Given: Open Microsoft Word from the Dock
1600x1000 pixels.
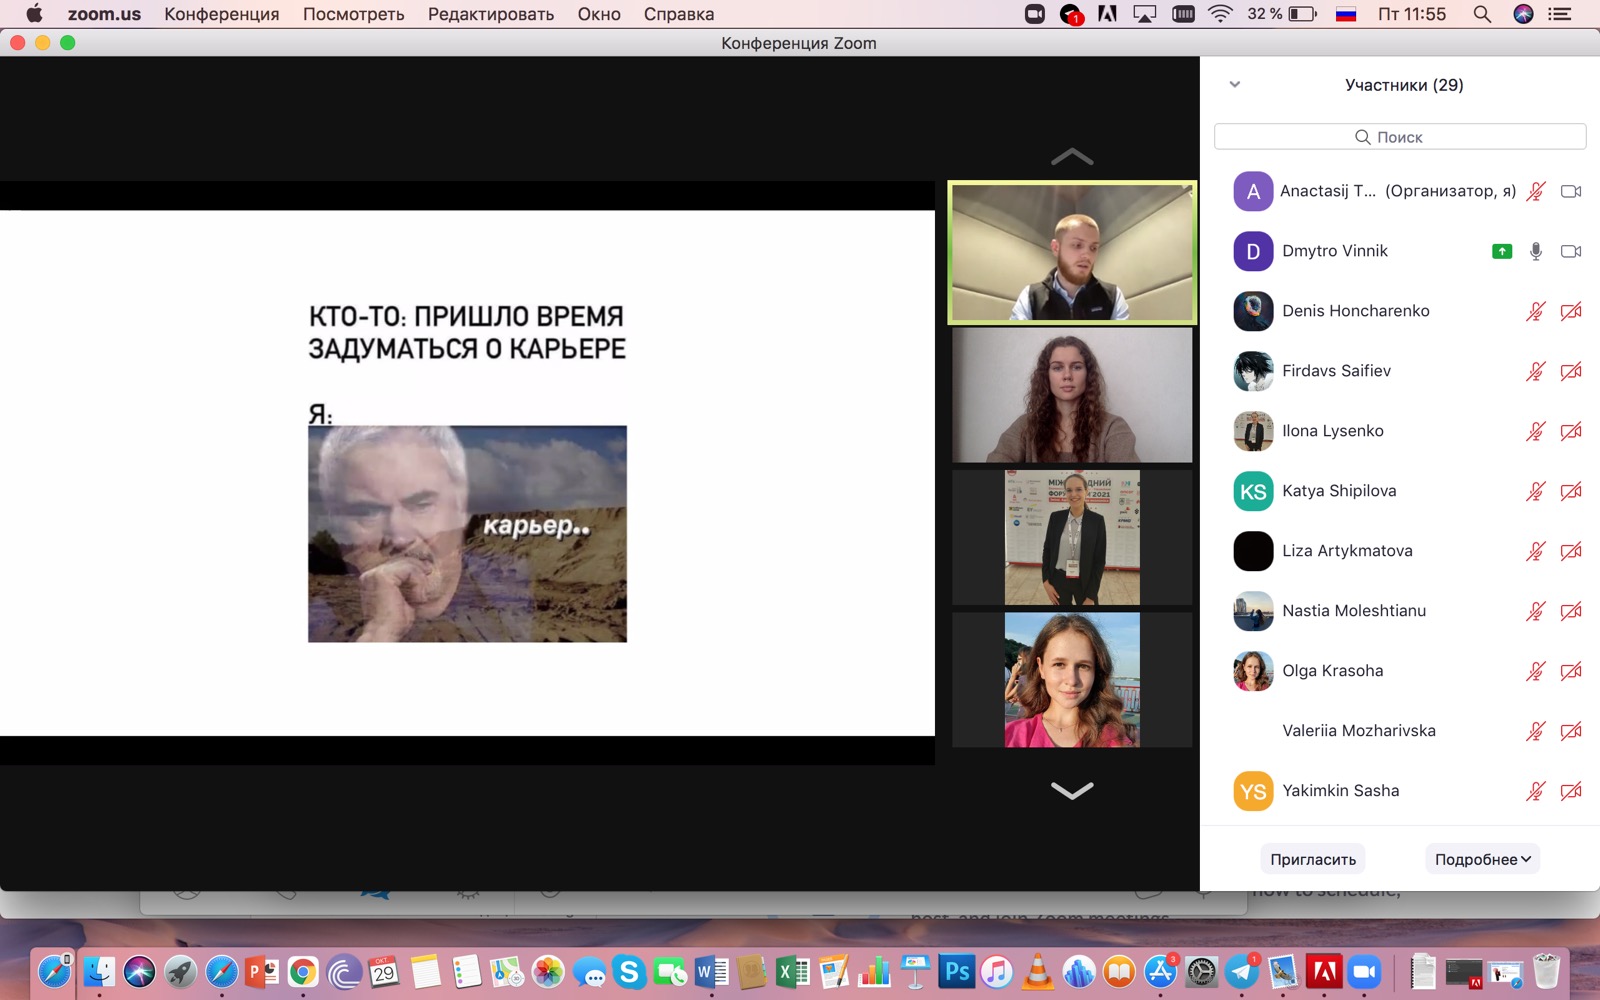Looking at the screenshot, I should (711, 971).
